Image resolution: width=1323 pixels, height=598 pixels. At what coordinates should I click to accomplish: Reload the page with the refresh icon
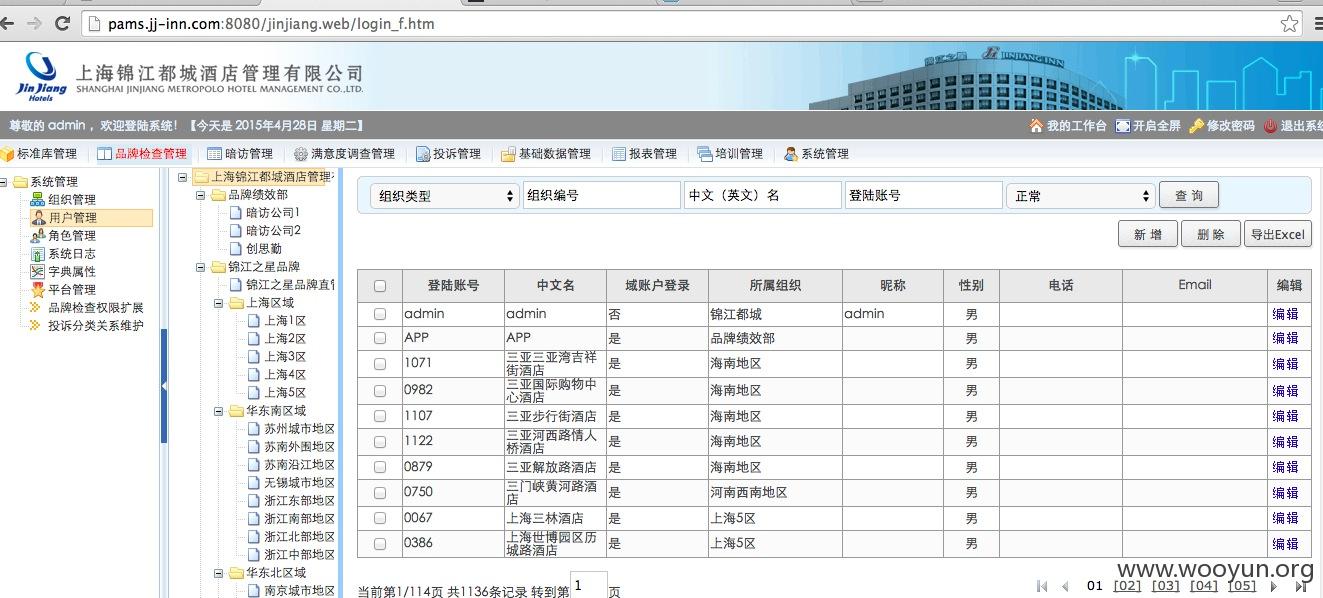(x=62, y=23)
